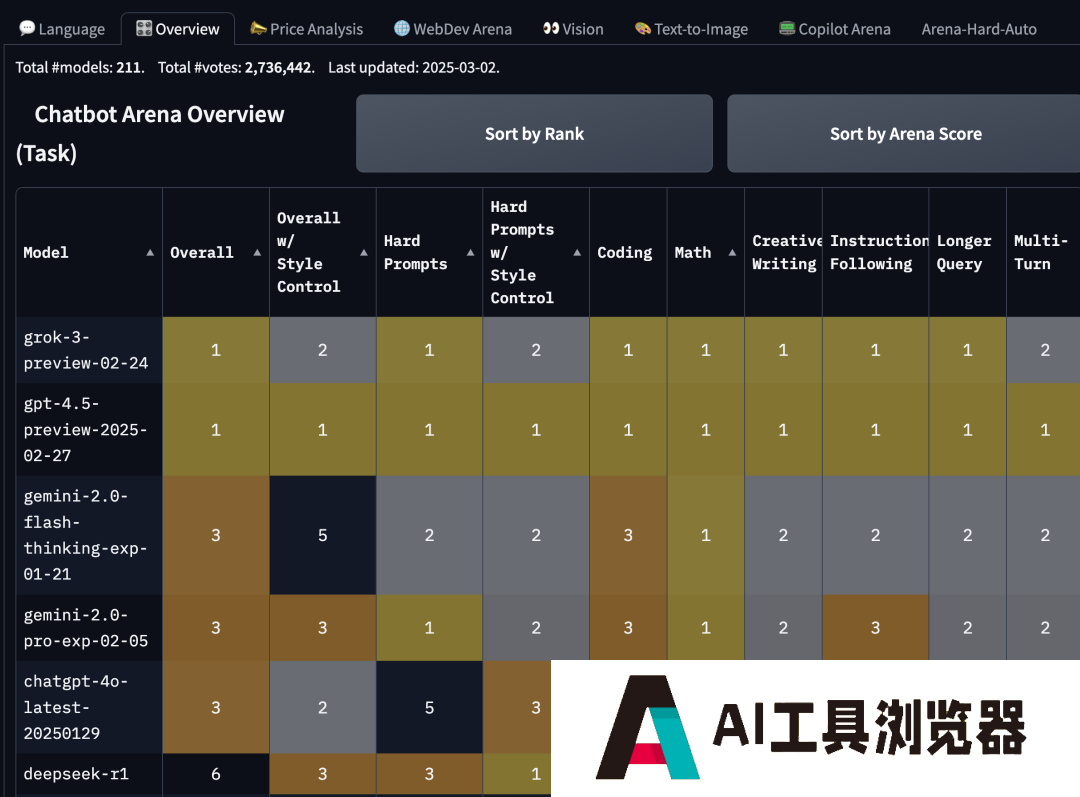Click the palette icon on Text-to-Image tab
This screenshot has height=797, width=1080.
click(x=643, y=28)
